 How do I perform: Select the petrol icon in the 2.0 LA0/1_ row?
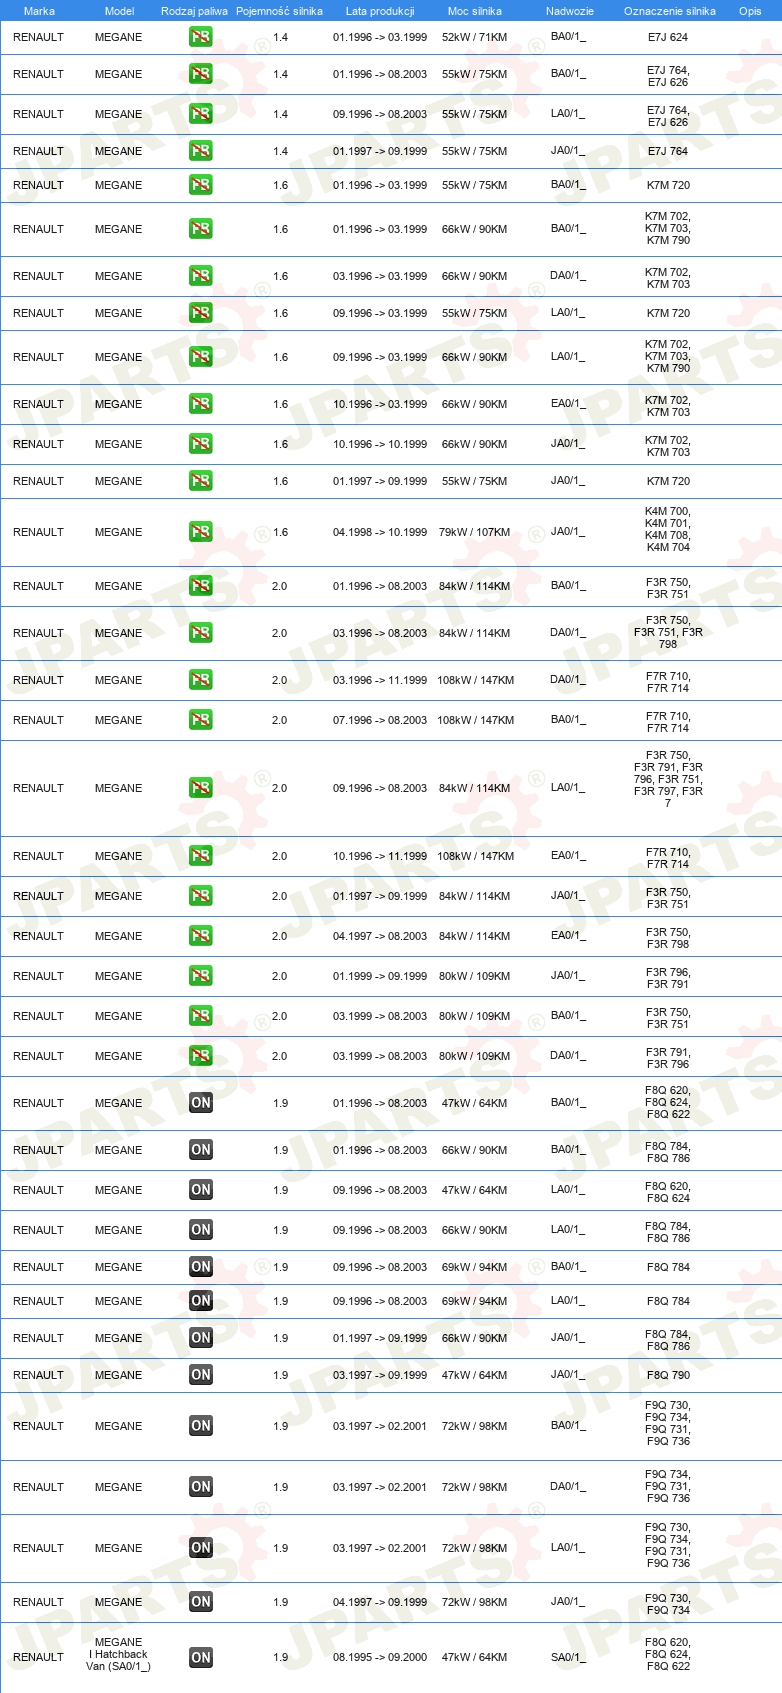coord(201,788)
